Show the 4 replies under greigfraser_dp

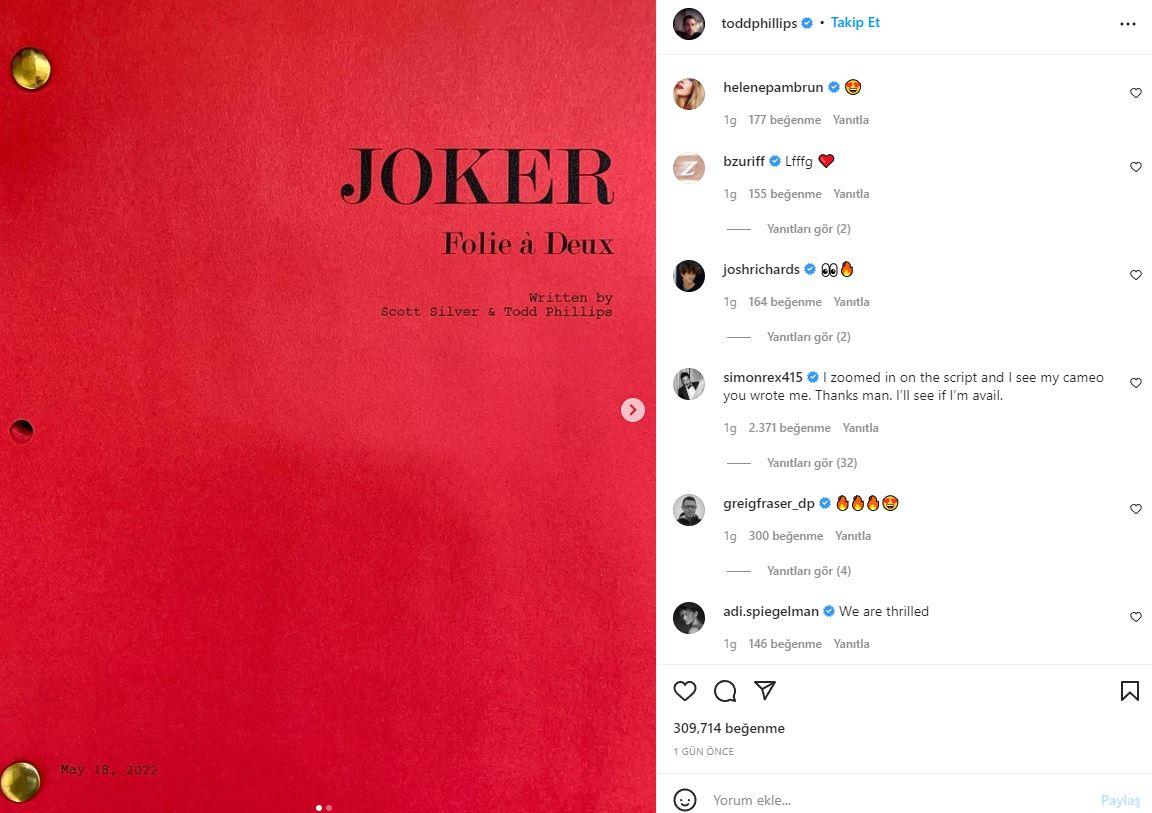tap(808, 571)
